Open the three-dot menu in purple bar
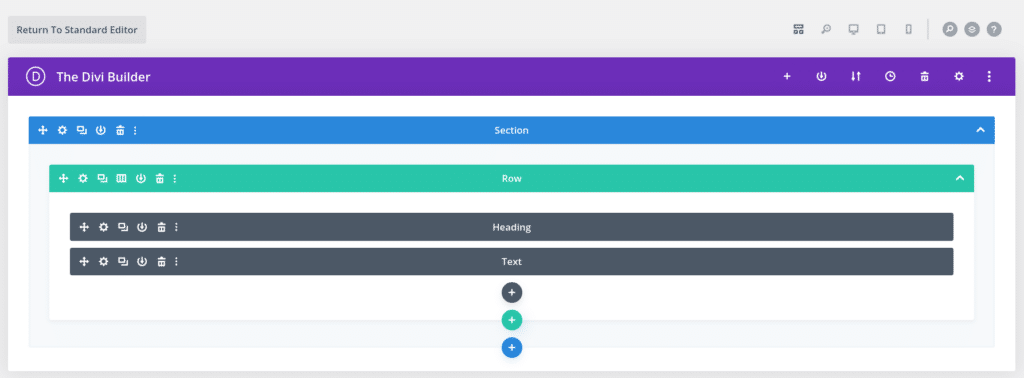This screenshot has height=378, width=1024. (989, 76)
